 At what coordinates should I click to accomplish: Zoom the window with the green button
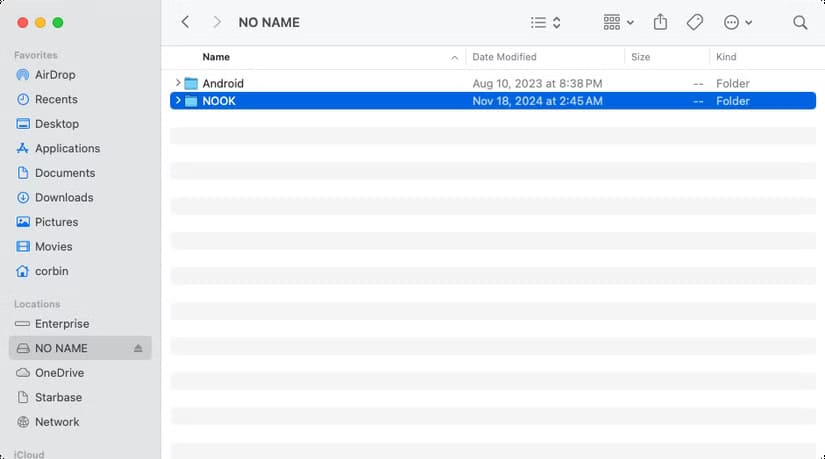coord(58,23)
